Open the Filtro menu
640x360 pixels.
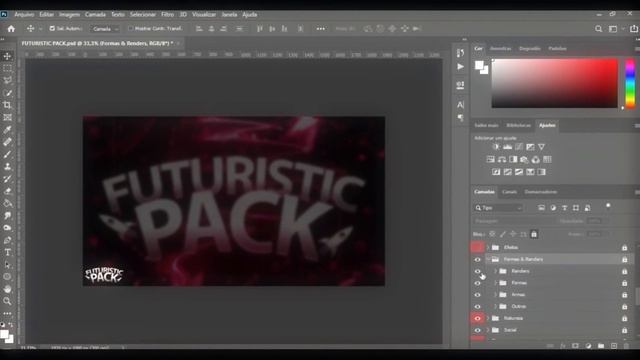[167, 14]
